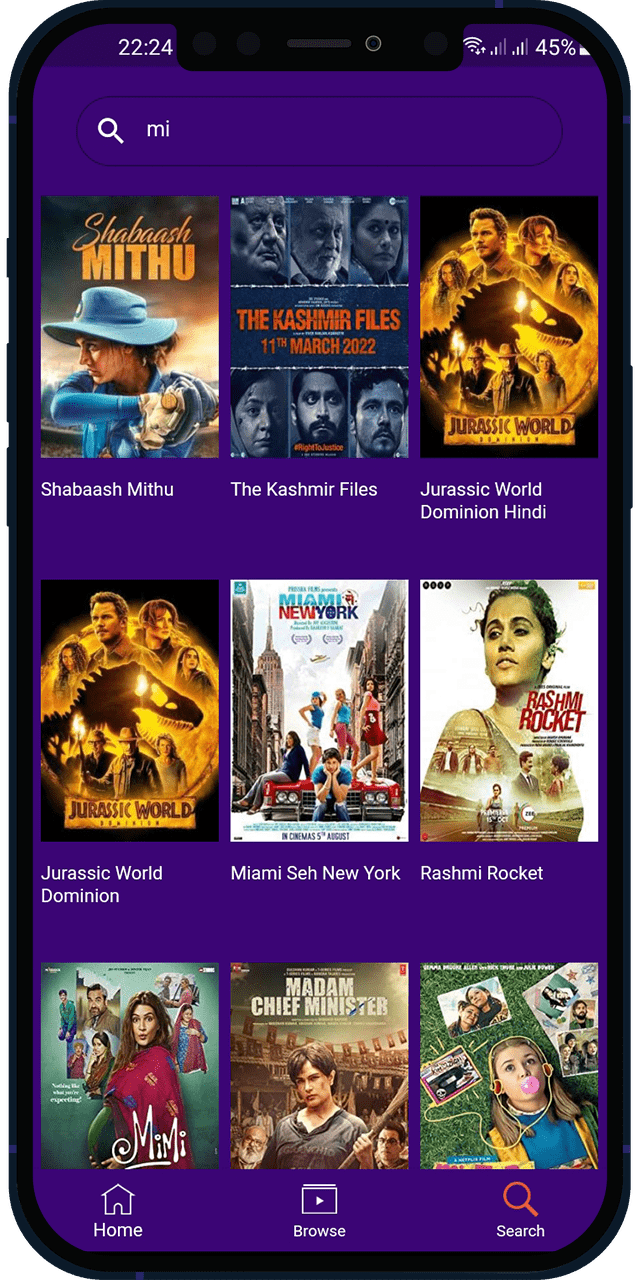Tap the cellular signal bars icon
Viewport: 640px width, 1280px height.
[509, 47]
